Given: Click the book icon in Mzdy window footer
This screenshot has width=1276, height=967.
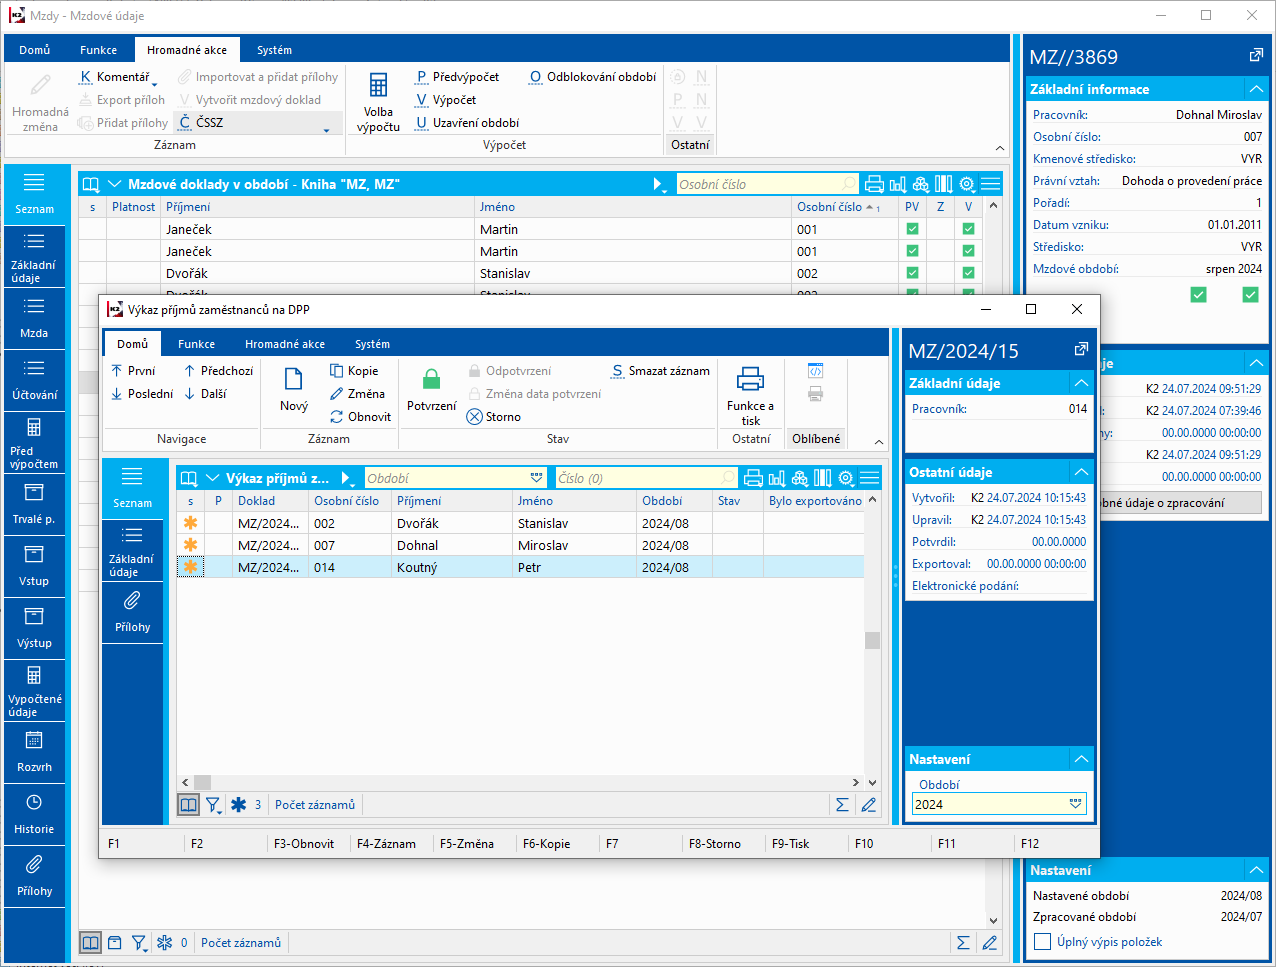Looking at the screenshot, I should (x=90, y=942).
